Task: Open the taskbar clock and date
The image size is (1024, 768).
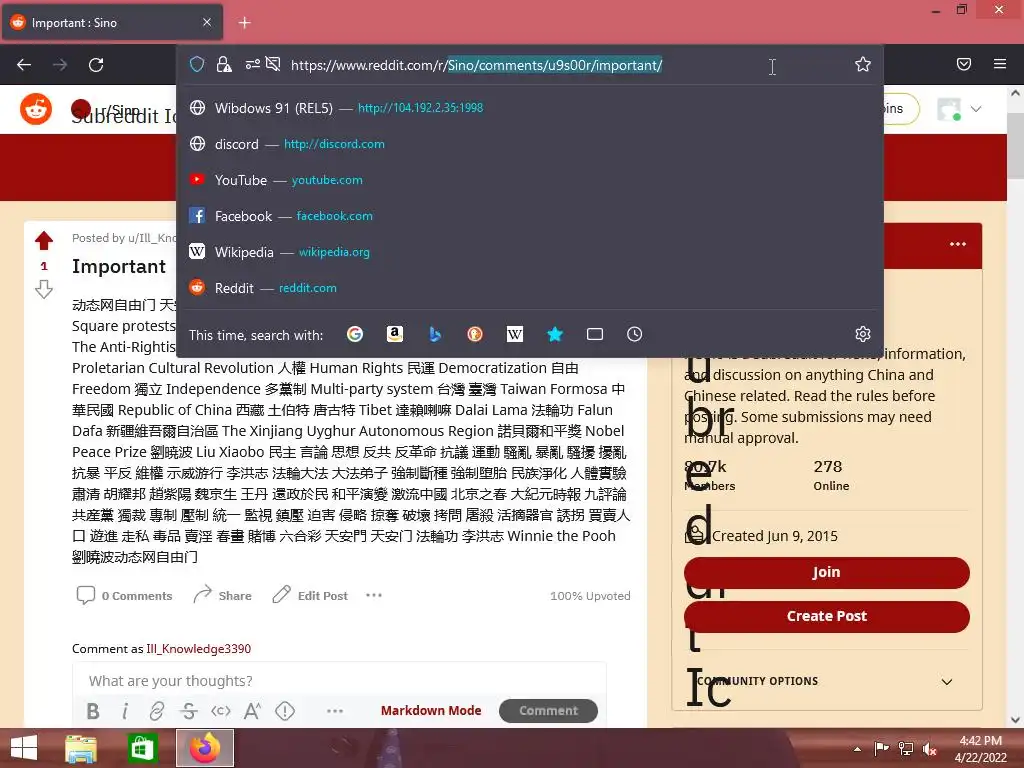Action: tap(981, 749)
